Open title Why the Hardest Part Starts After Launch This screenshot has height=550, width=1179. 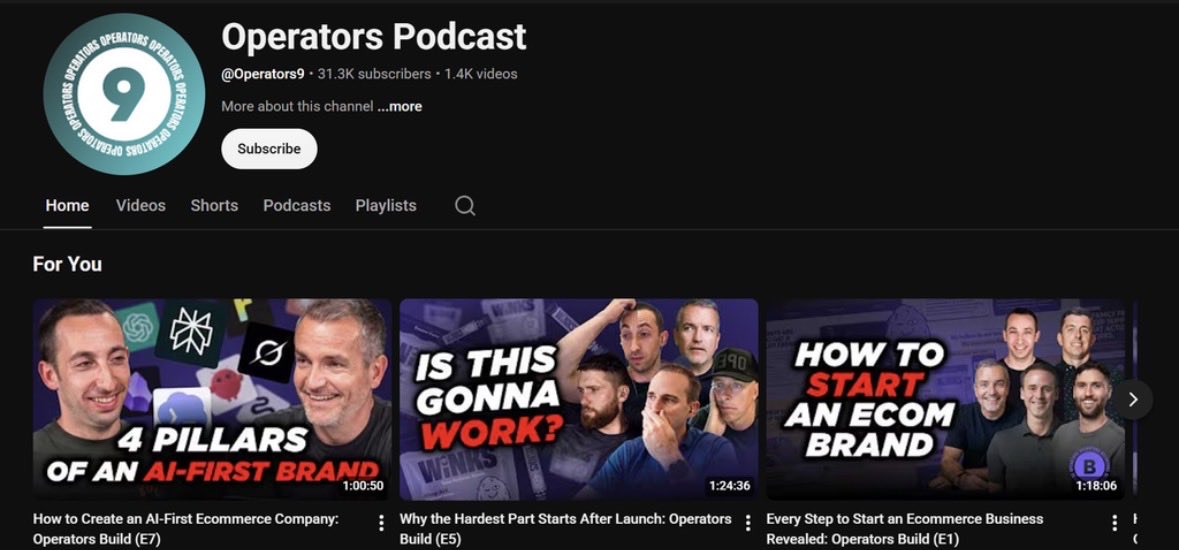565,529
